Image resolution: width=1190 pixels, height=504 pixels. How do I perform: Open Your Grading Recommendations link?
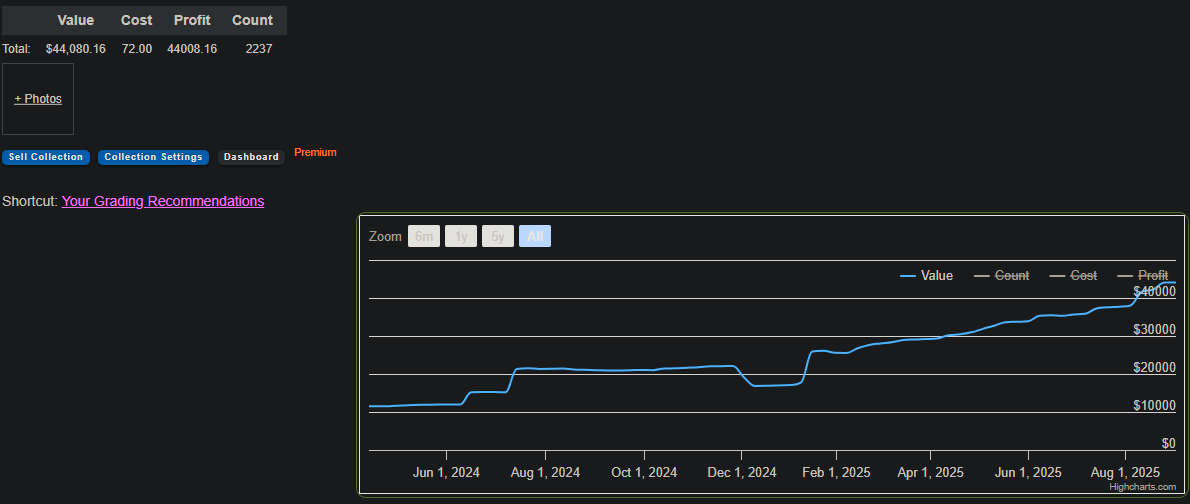pos(162,201)
